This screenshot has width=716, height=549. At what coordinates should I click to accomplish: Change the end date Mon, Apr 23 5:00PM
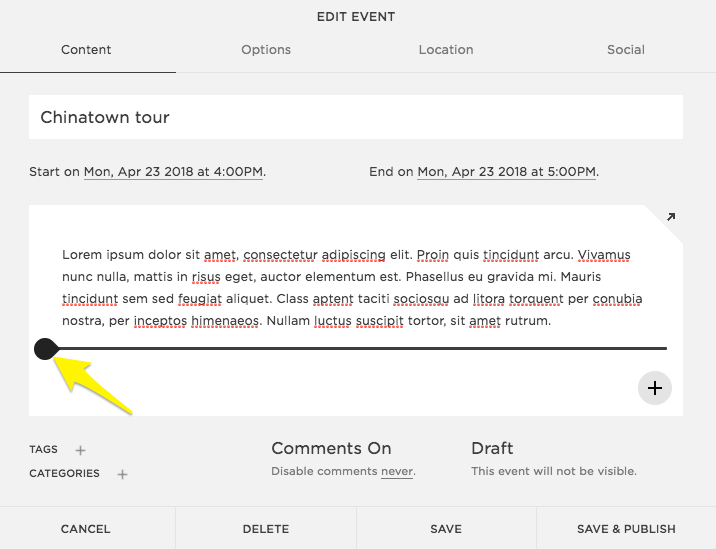506,172
